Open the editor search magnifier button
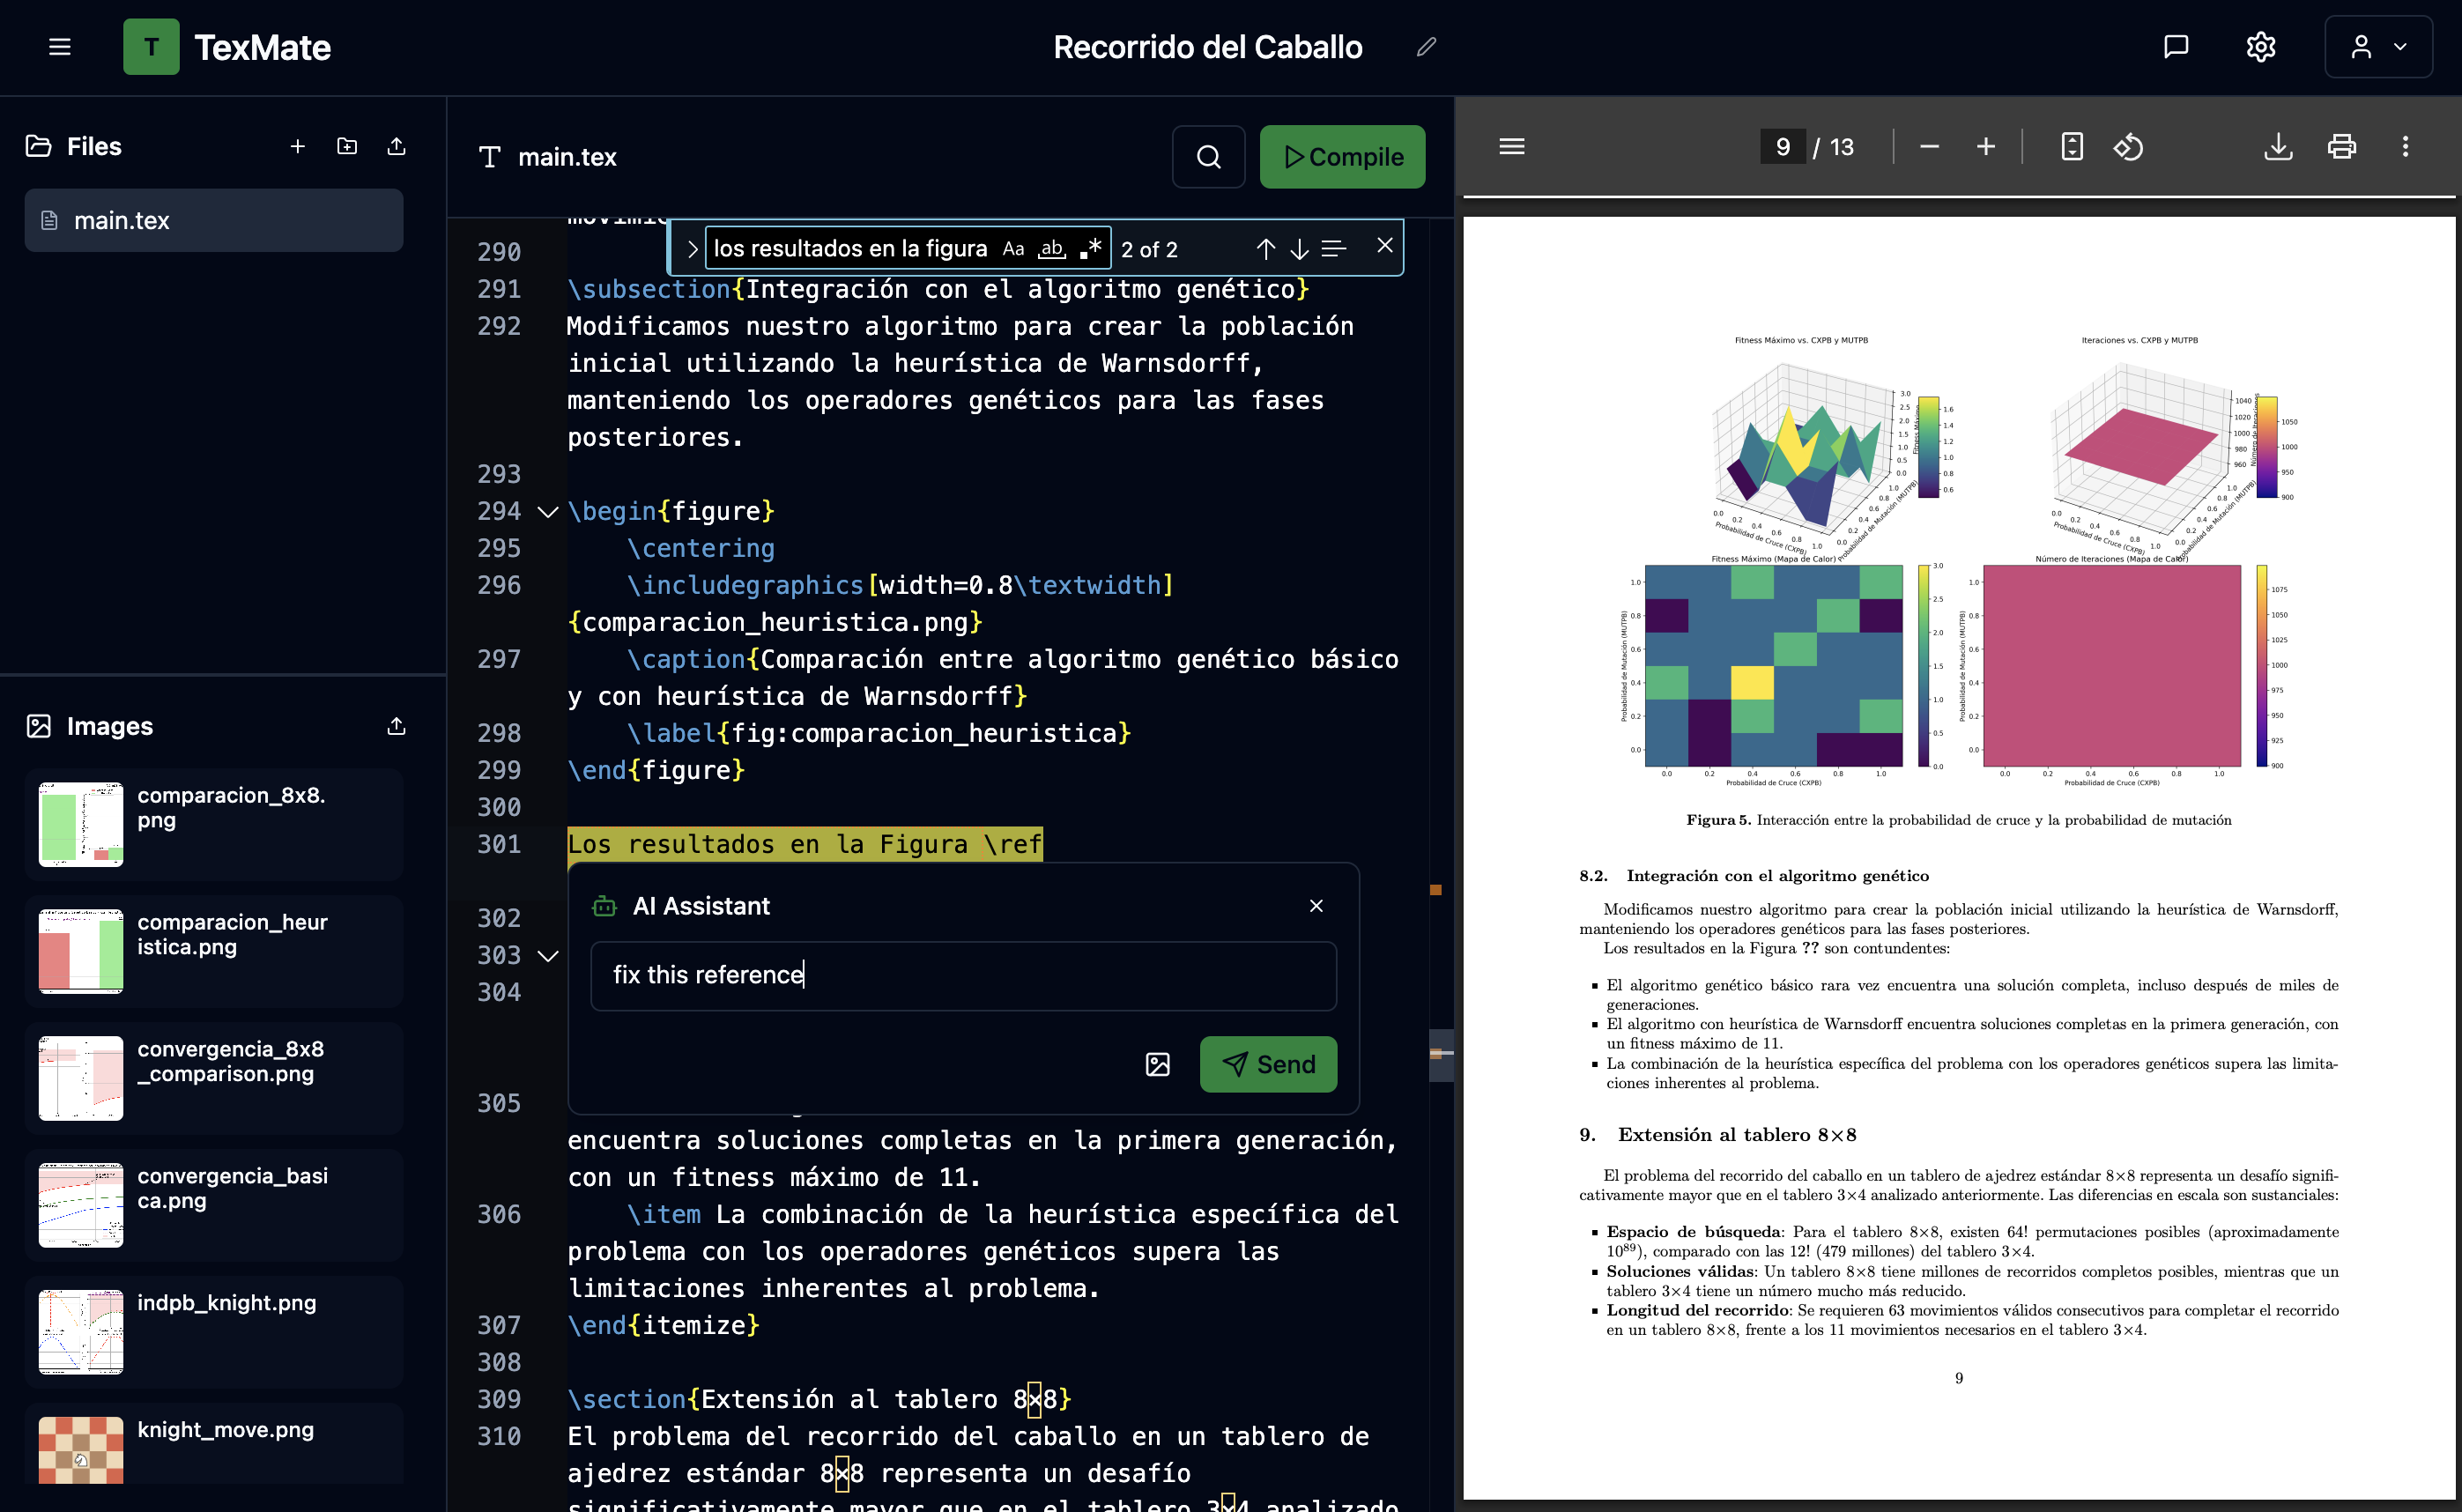2462x1512 pixels. 1208,157
